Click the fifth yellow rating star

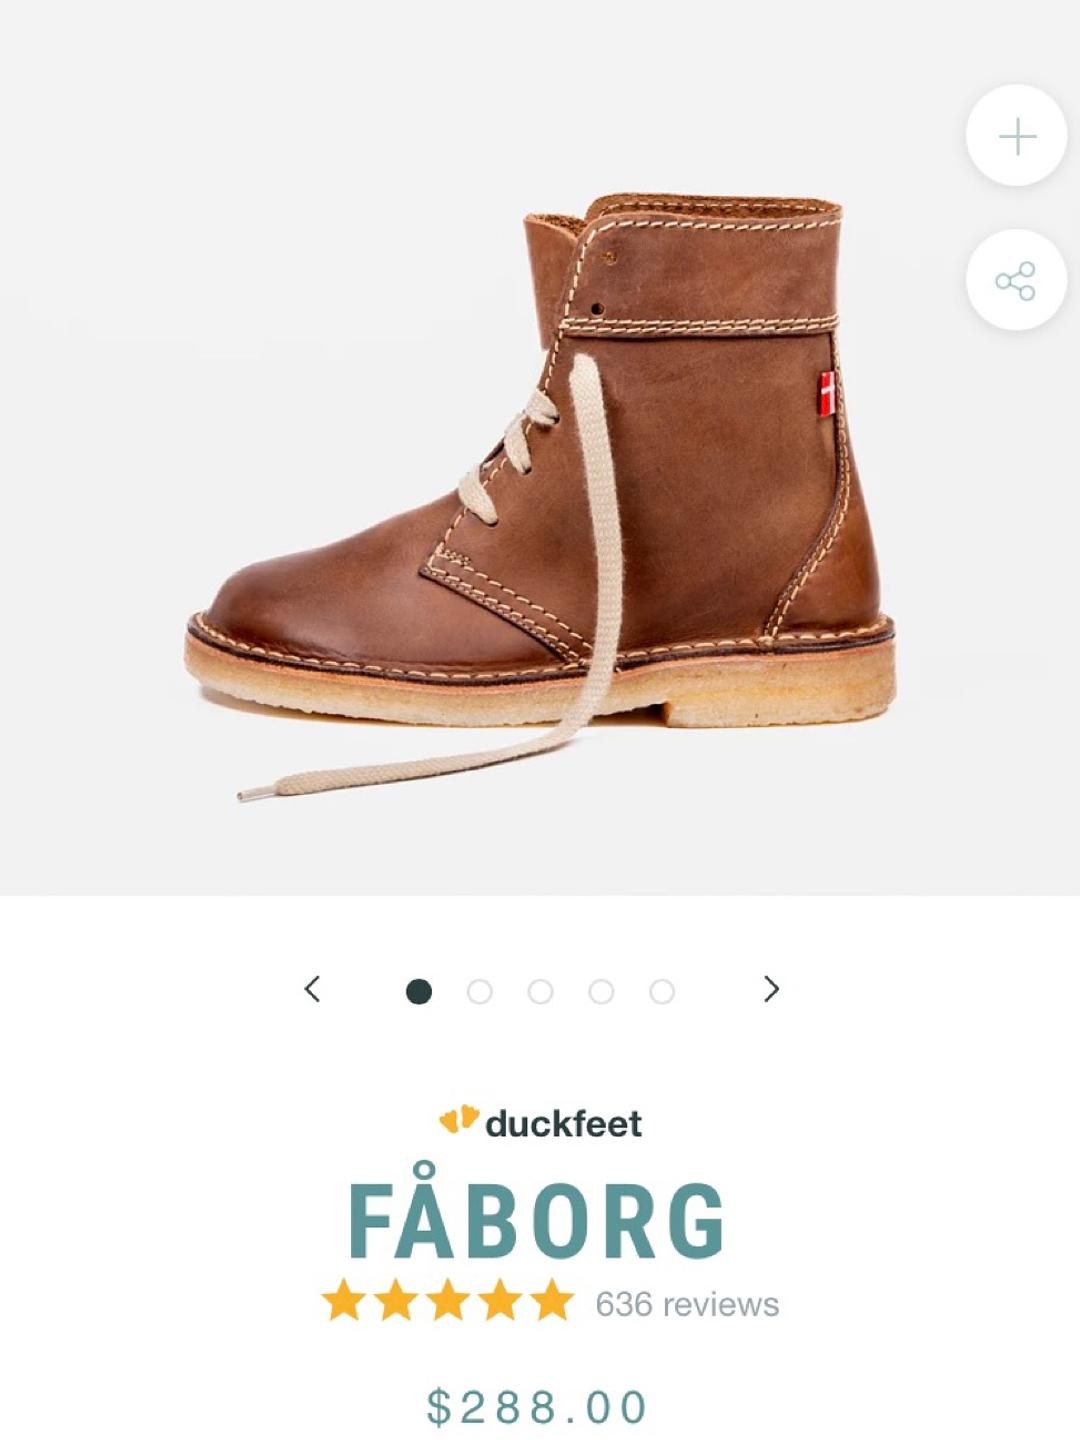[552, 1301]
